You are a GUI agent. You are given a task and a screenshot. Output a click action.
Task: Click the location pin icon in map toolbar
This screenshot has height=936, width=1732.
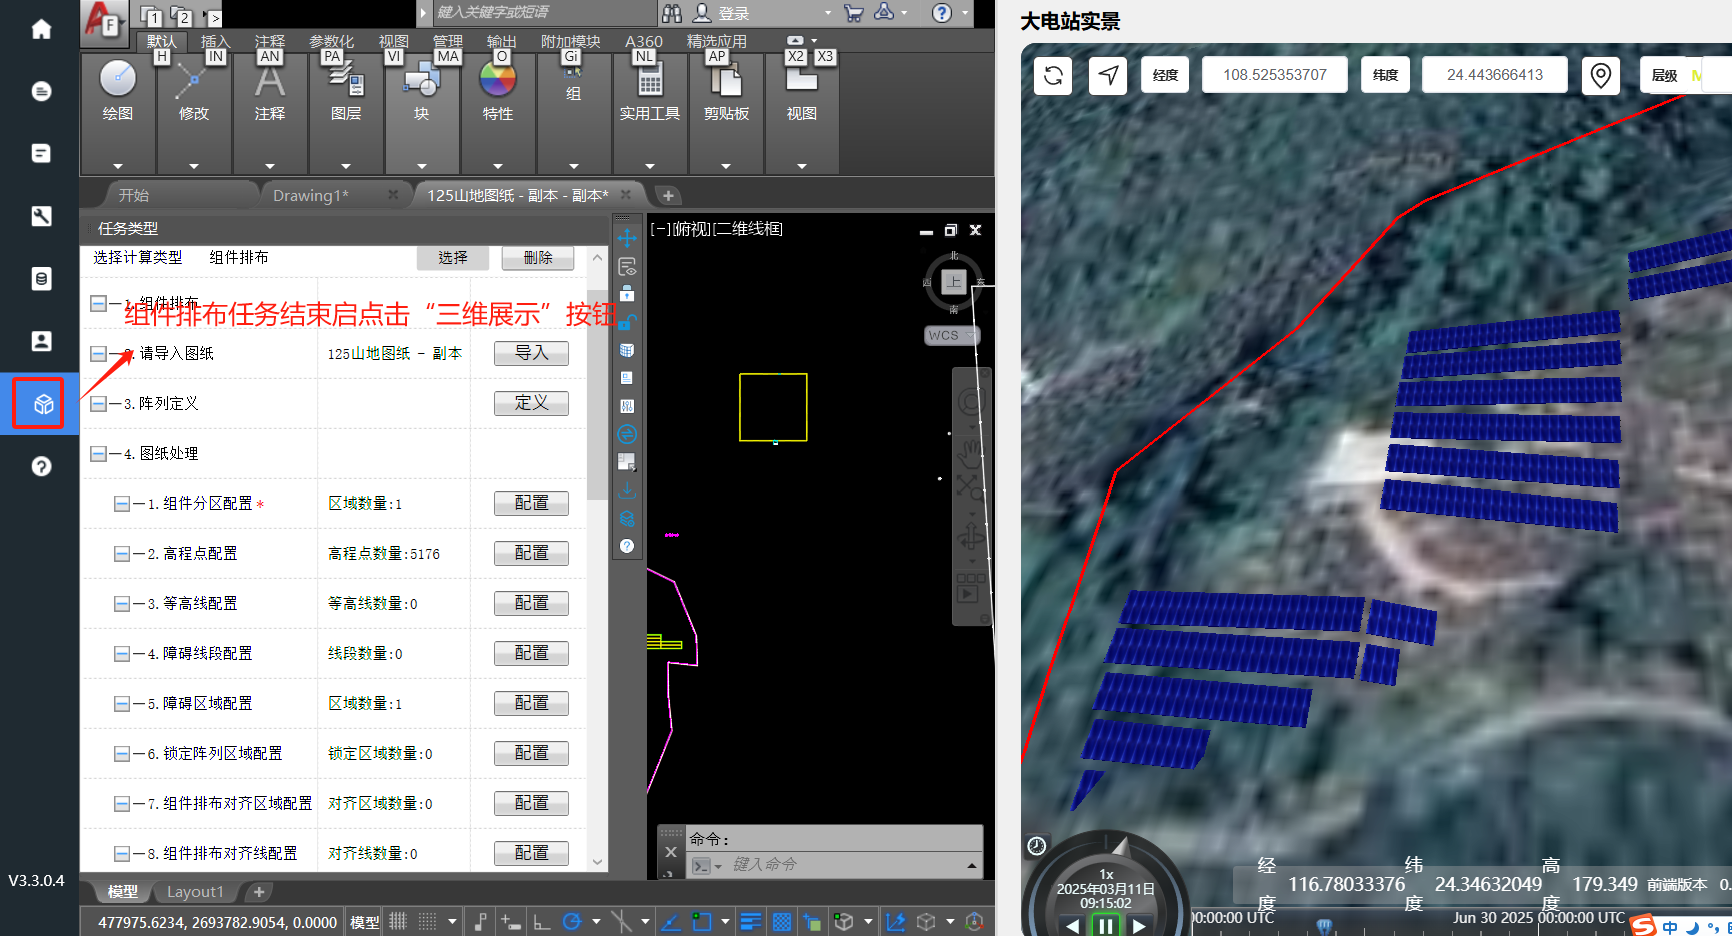point(1600,75)
